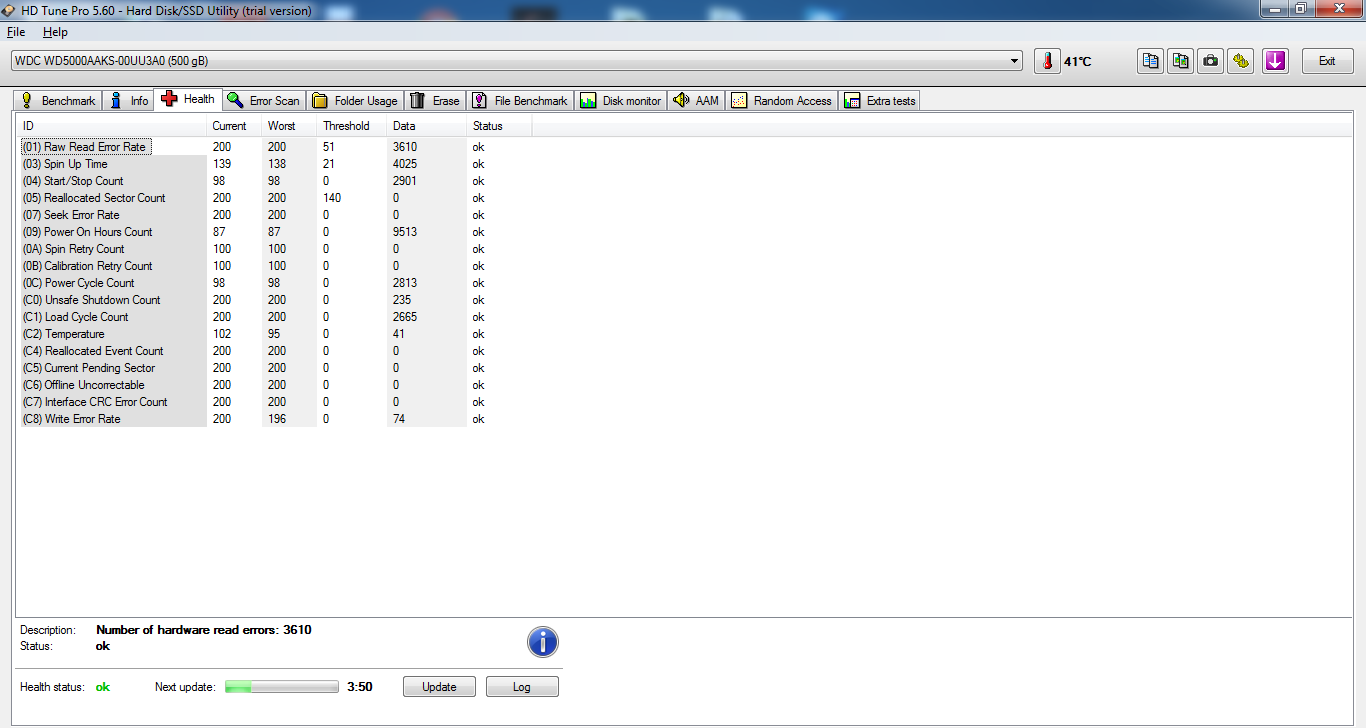Open the Help menu
Viewport: 1366px width, 728px height.
tap(55, 32)
